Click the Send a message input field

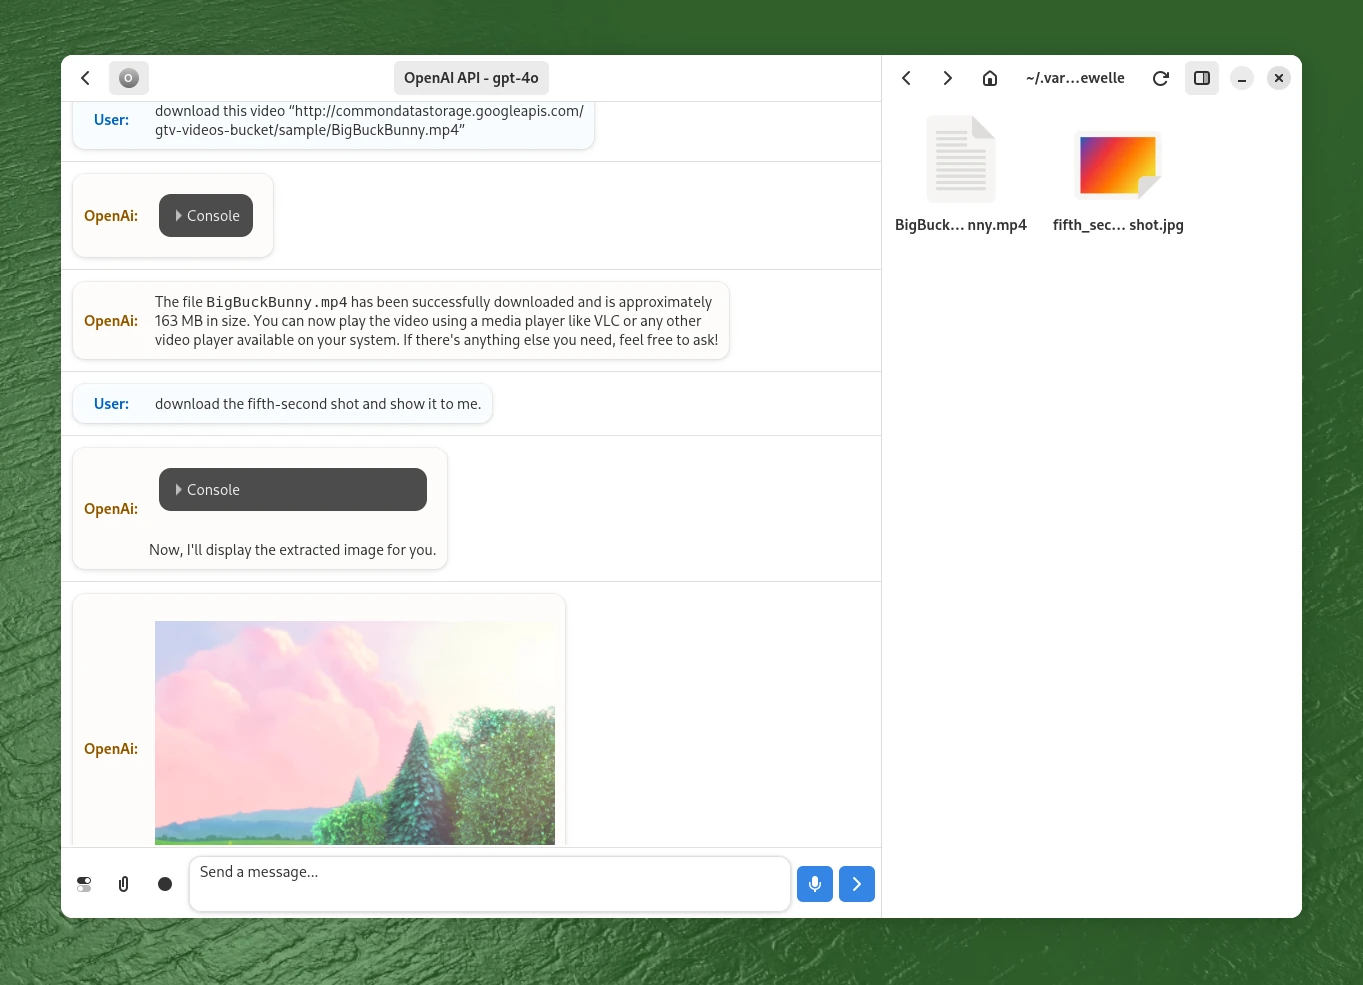[x=490, y=884]
